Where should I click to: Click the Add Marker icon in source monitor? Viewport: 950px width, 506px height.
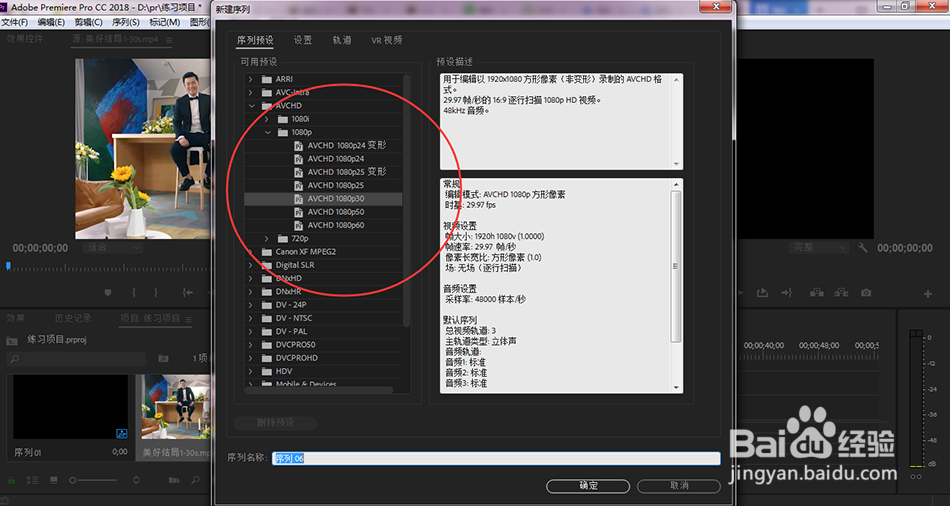pyautogui.click(x=108, y=293)
